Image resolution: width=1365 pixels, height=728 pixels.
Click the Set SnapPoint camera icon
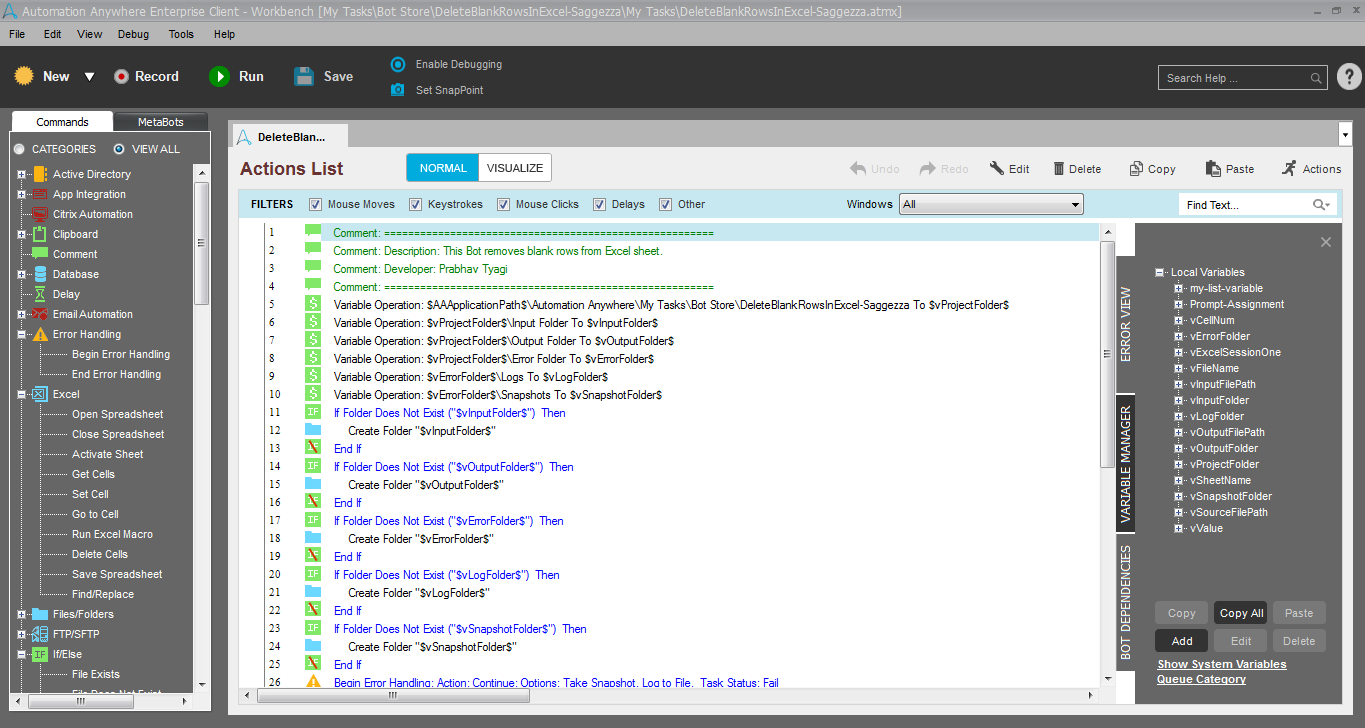(398, 90)
